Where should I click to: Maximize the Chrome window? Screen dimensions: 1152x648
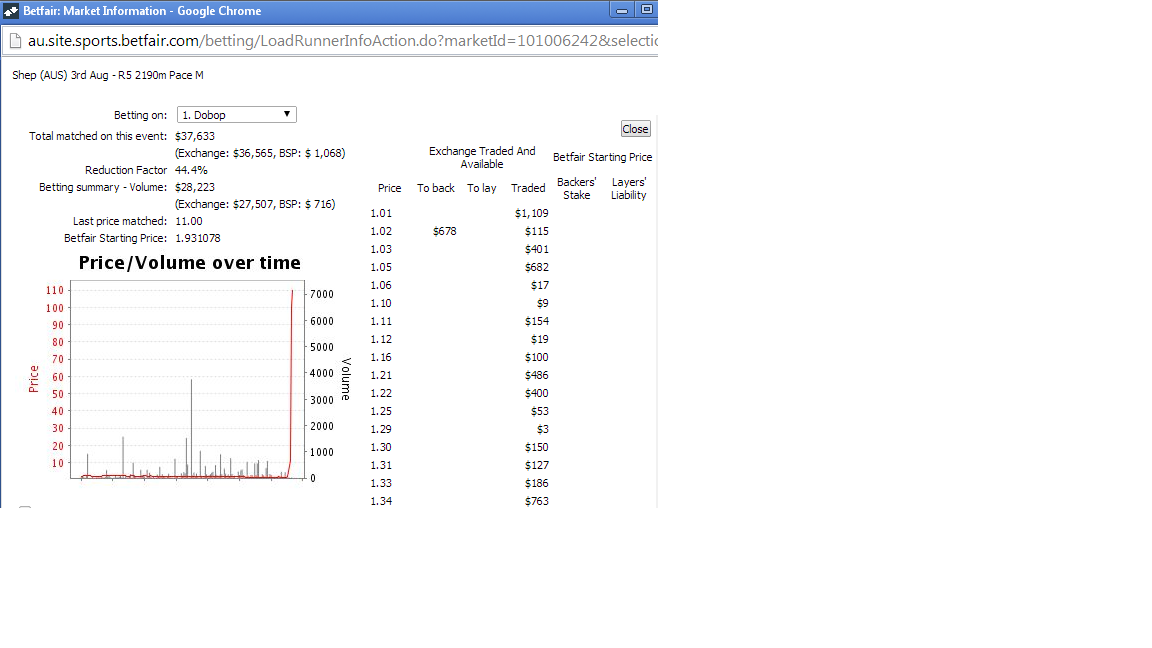[647, 10]
